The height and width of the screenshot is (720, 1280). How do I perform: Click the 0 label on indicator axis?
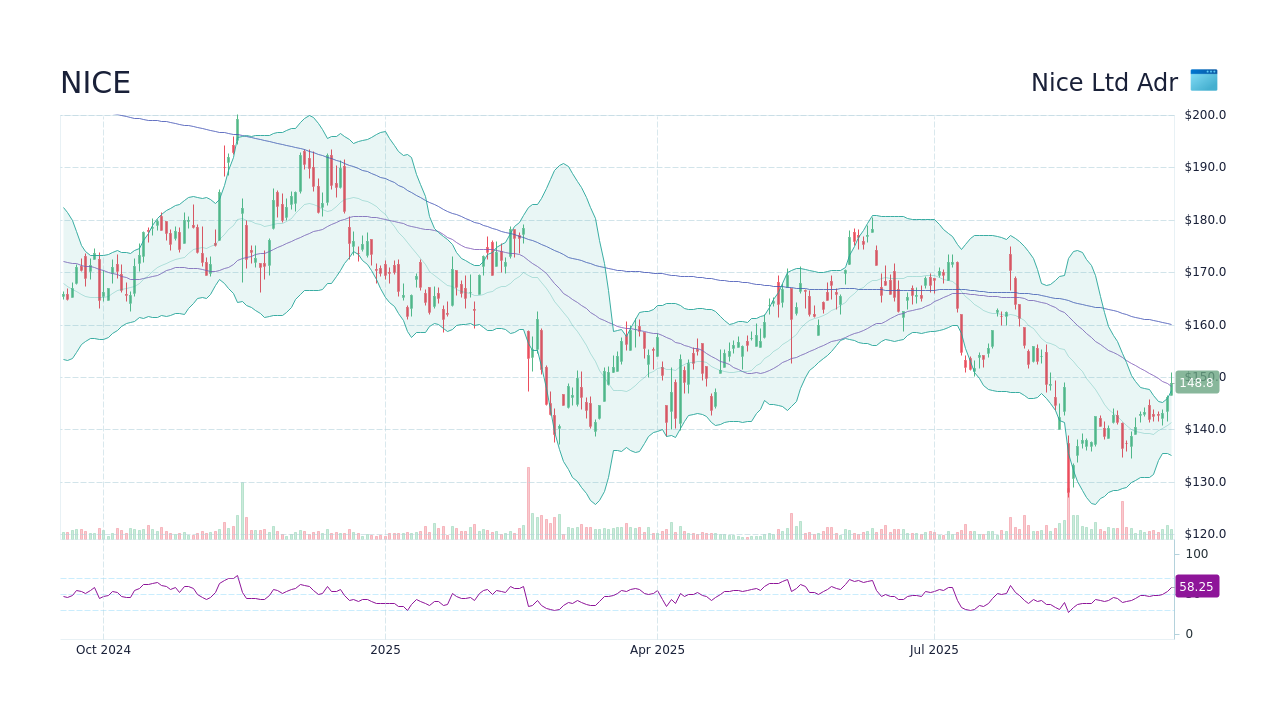(x=1187, y=633)
